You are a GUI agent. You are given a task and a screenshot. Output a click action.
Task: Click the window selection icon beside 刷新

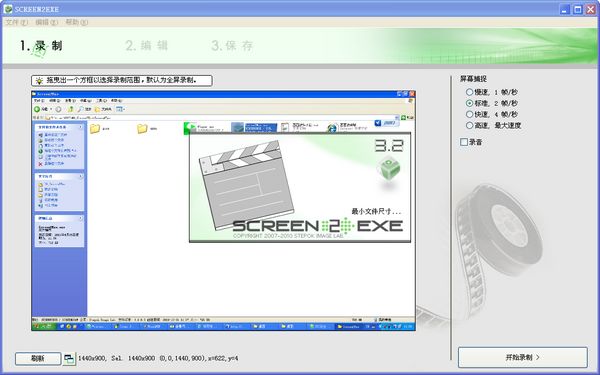coord(69,359)
